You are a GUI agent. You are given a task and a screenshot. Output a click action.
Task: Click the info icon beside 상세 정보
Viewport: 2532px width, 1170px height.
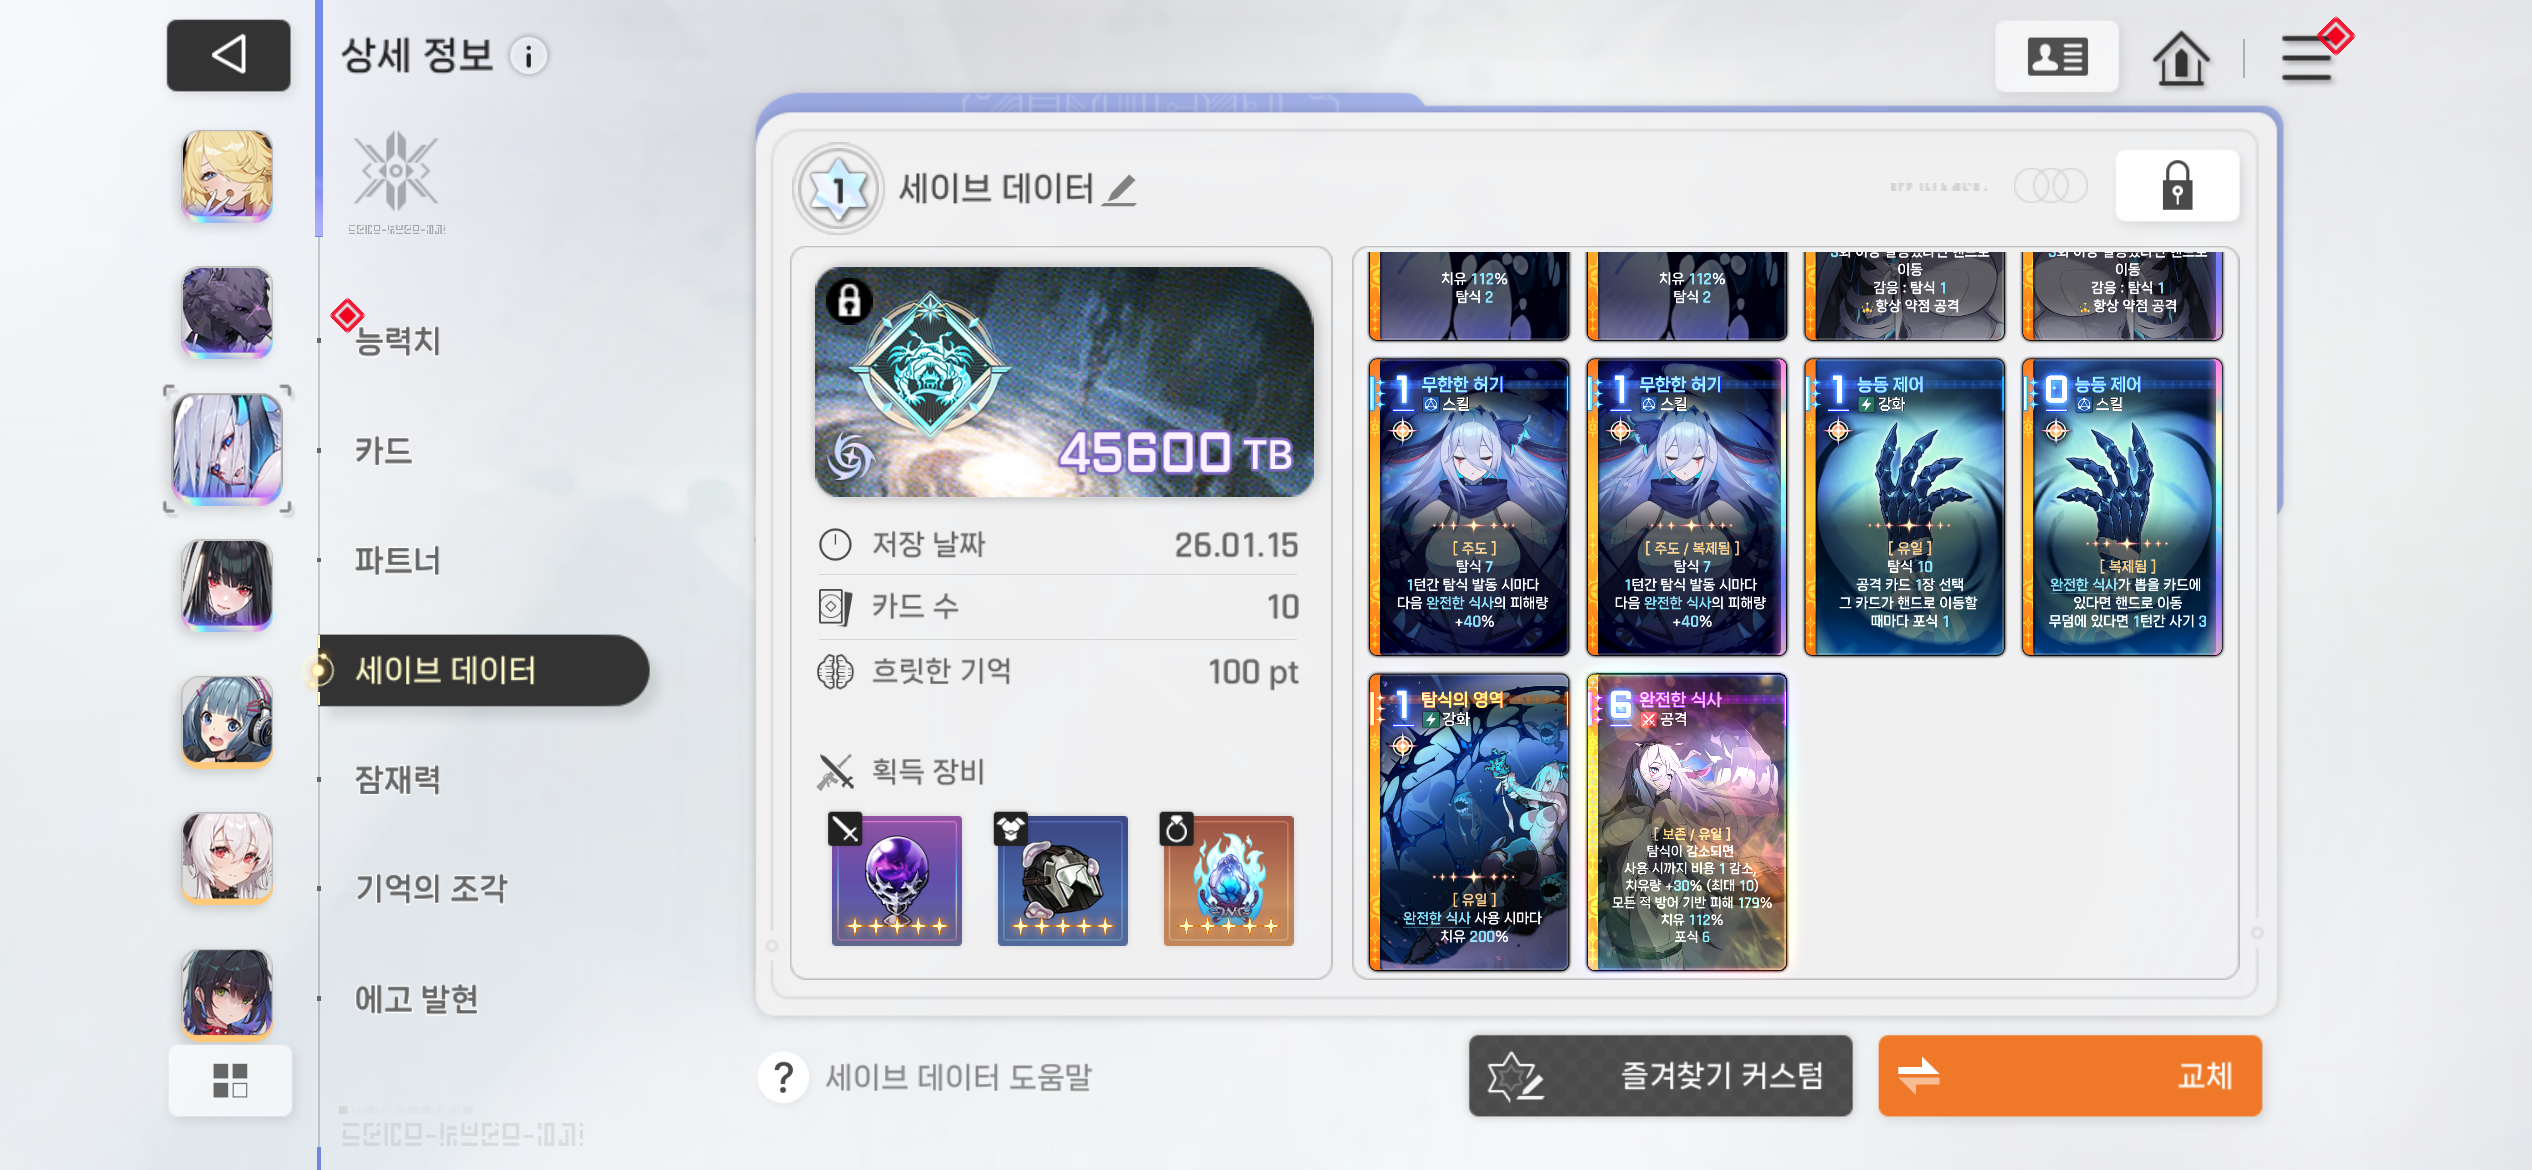point(528,56)
